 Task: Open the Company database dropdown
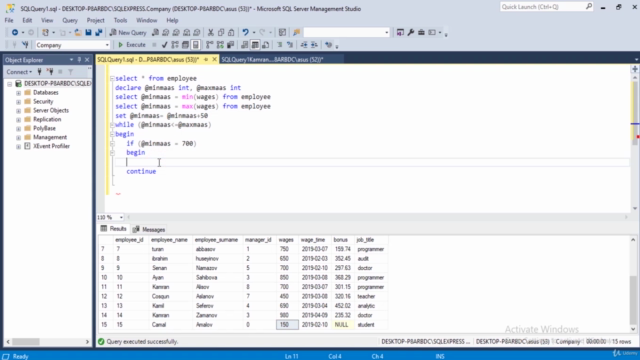107,45
